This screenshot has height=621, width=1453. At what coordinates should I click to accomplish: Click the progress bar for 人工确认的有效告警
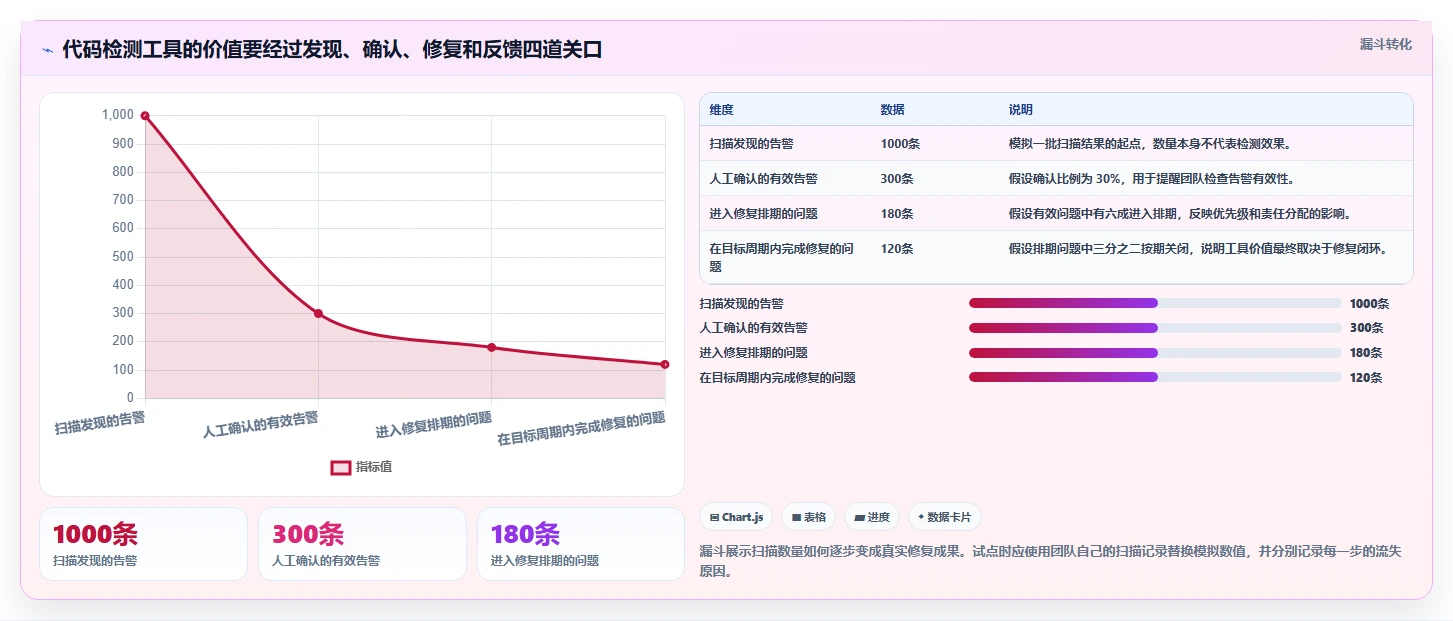click(1155, 328)
